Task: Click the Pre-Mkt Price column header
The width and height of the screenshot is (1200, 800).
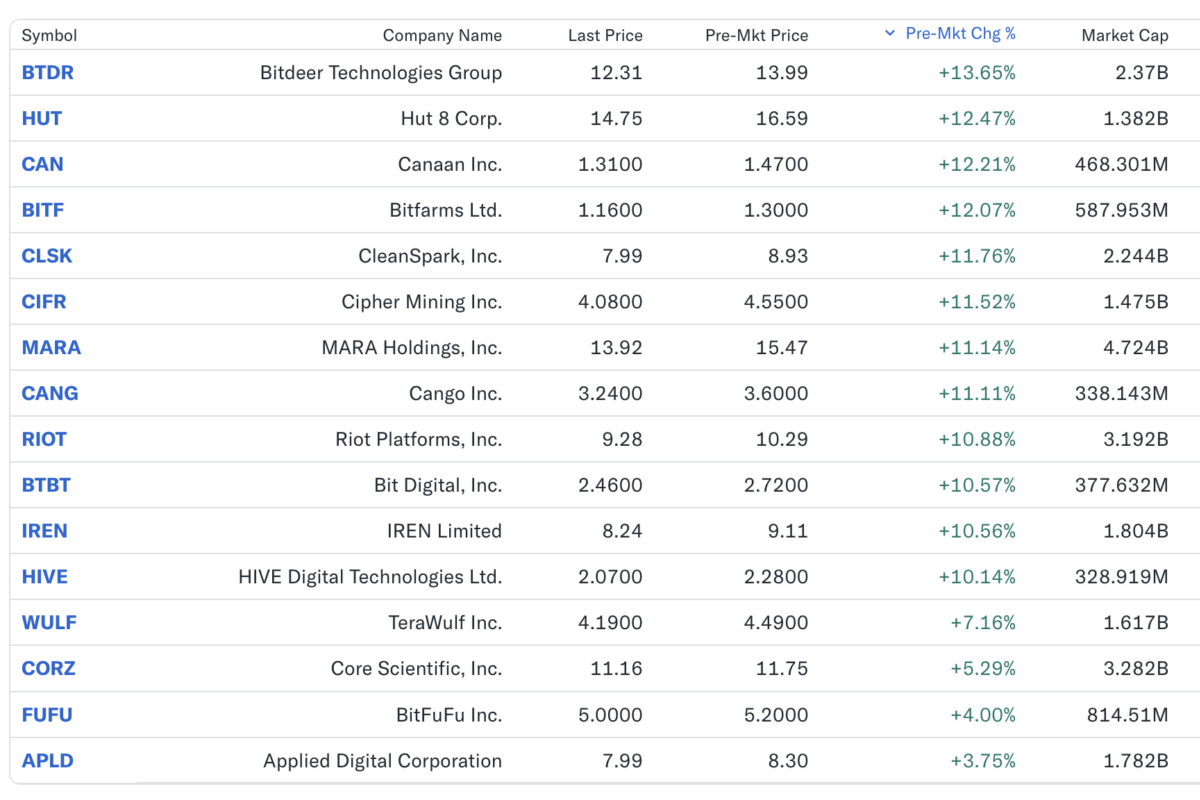Action: tap(756, 35)
